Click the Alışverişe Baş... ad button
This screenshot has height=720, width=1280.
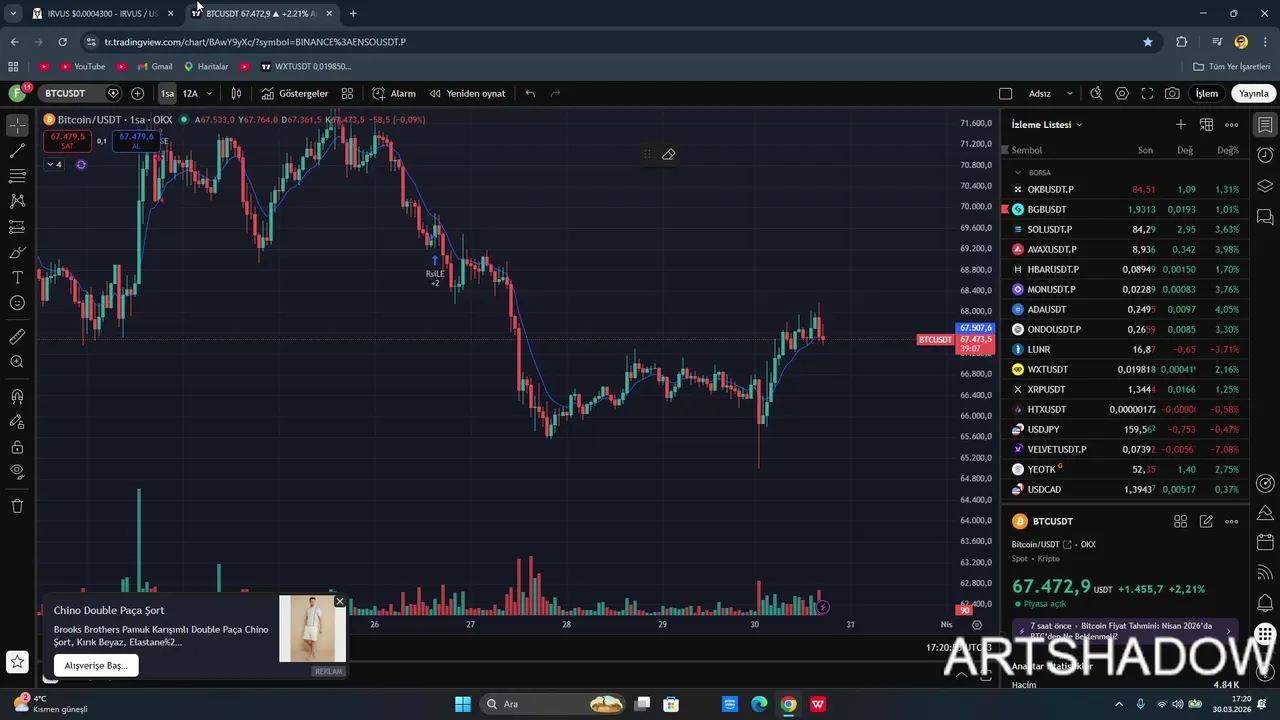click(96, 665)
